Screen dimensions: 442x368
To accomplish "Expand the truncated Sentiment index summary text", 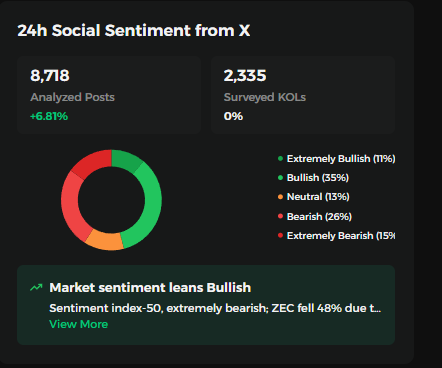I will click(215, 308).
